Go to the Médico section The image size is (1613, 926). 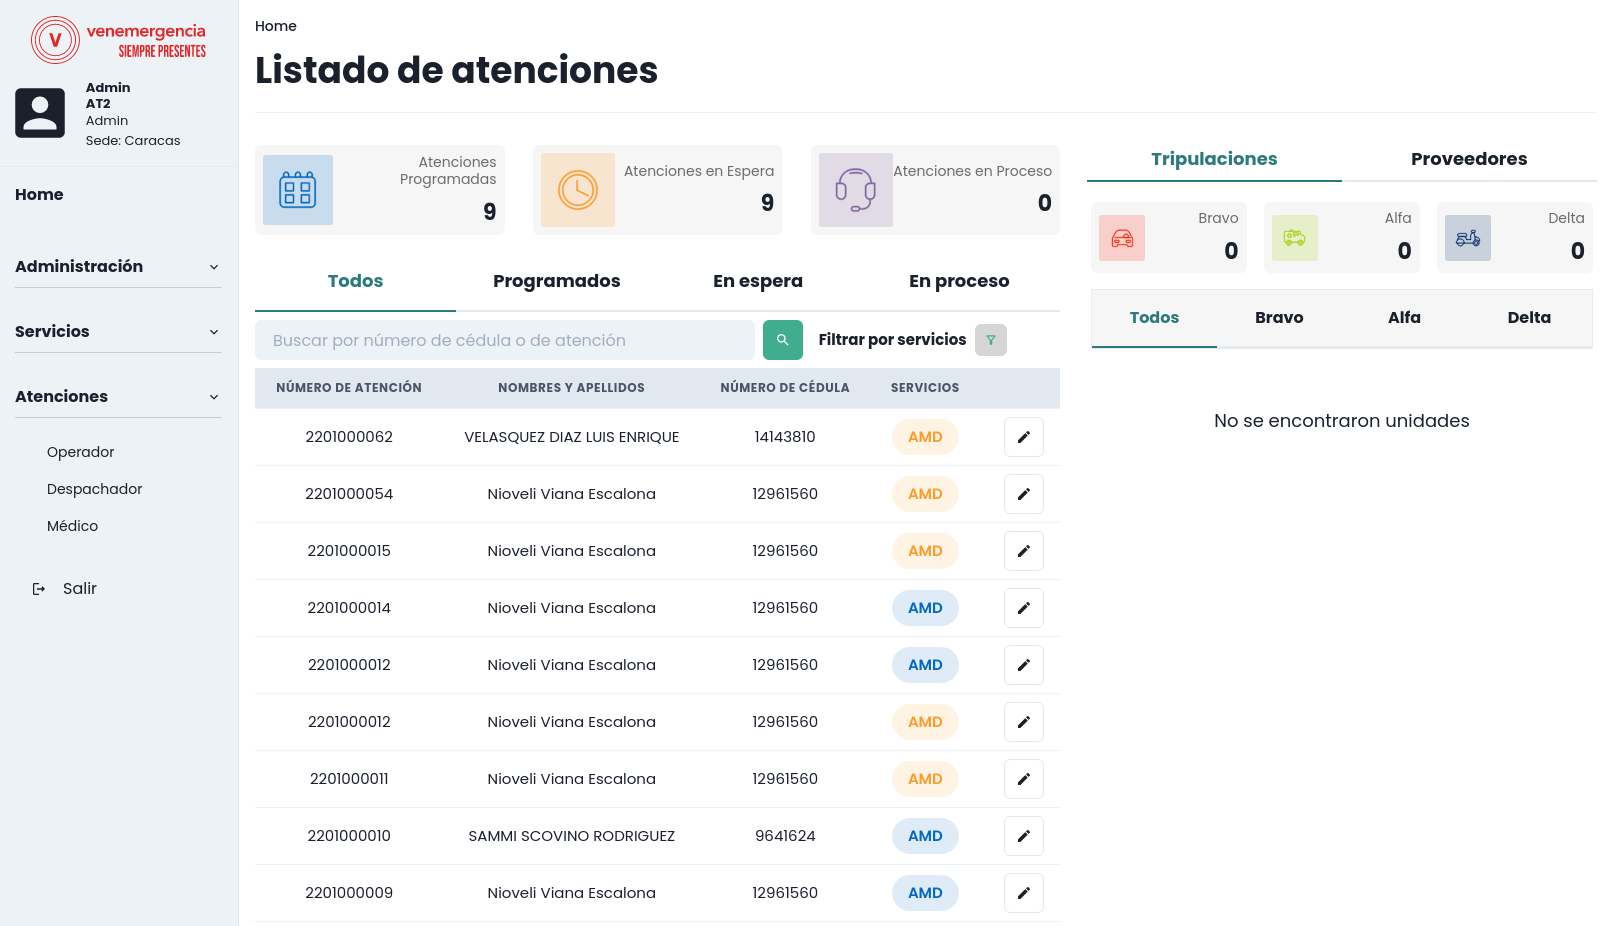(72, 526)
